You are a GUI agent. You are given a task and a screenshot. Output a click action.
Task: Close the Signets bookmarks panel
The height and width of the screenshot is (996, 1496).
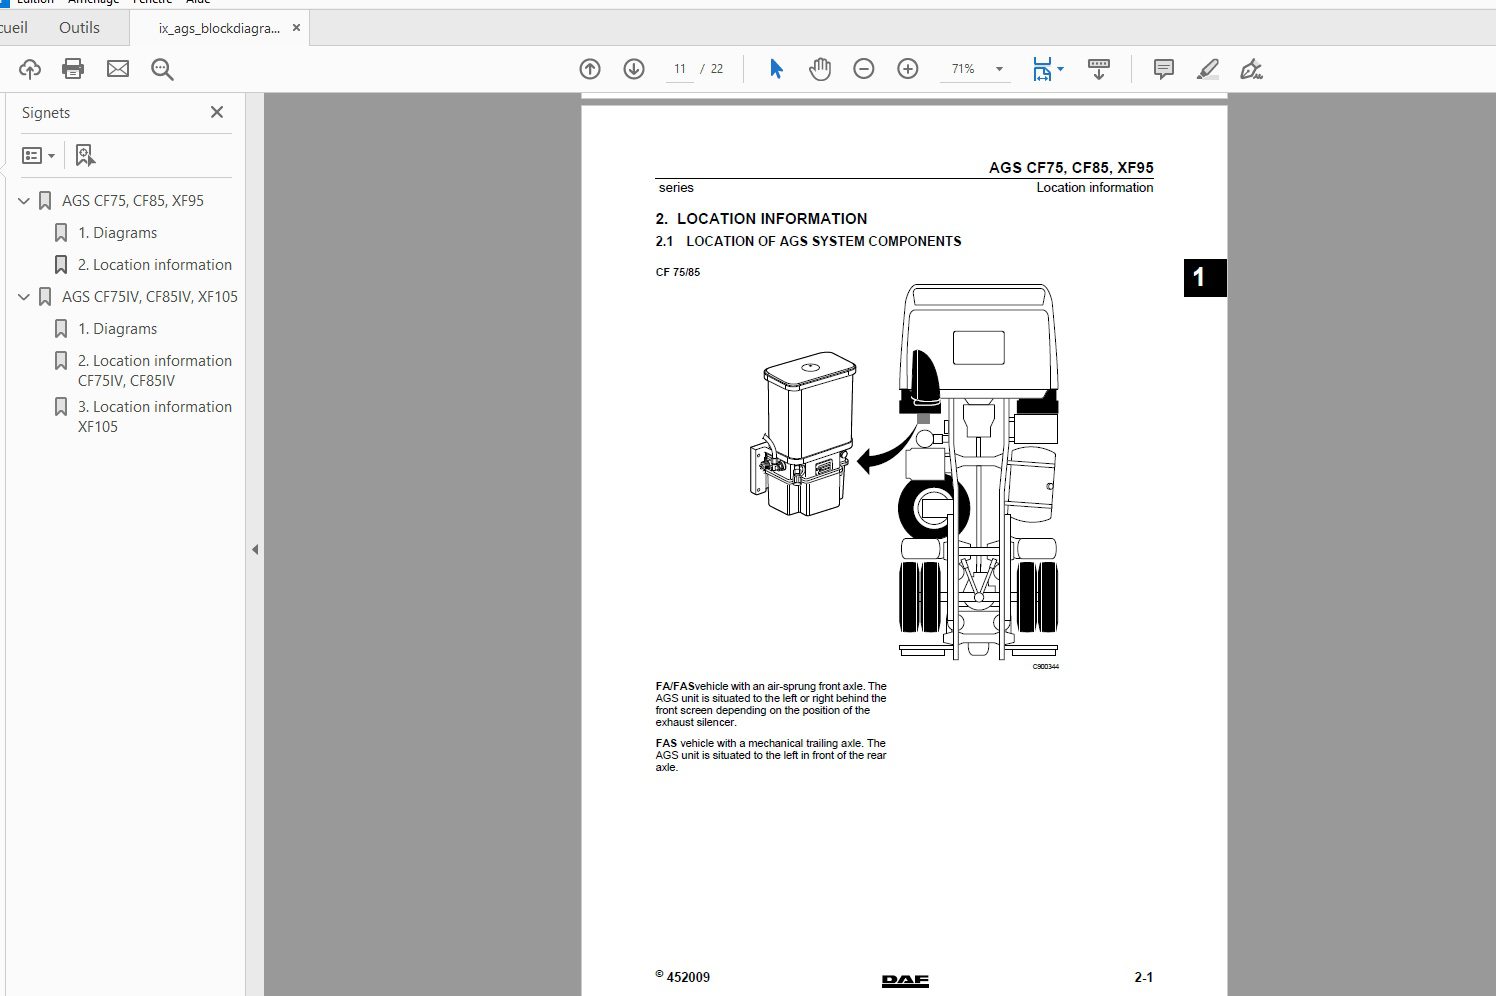click(217, 112)
